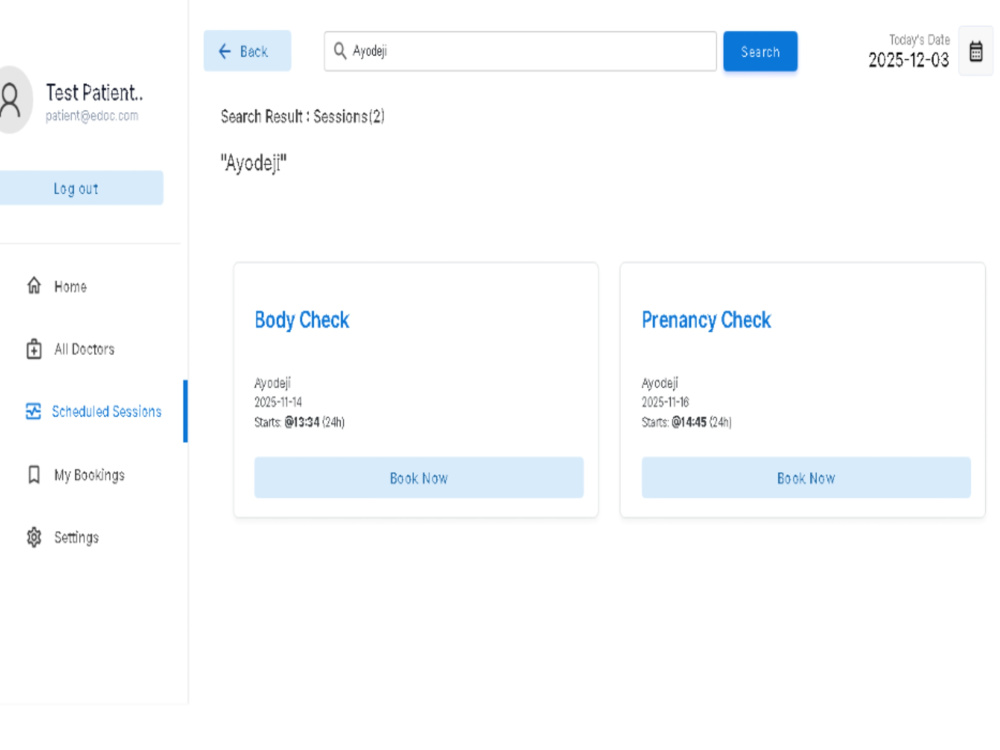Click the My Bookings bookmark icon

[x=34, y=474]
